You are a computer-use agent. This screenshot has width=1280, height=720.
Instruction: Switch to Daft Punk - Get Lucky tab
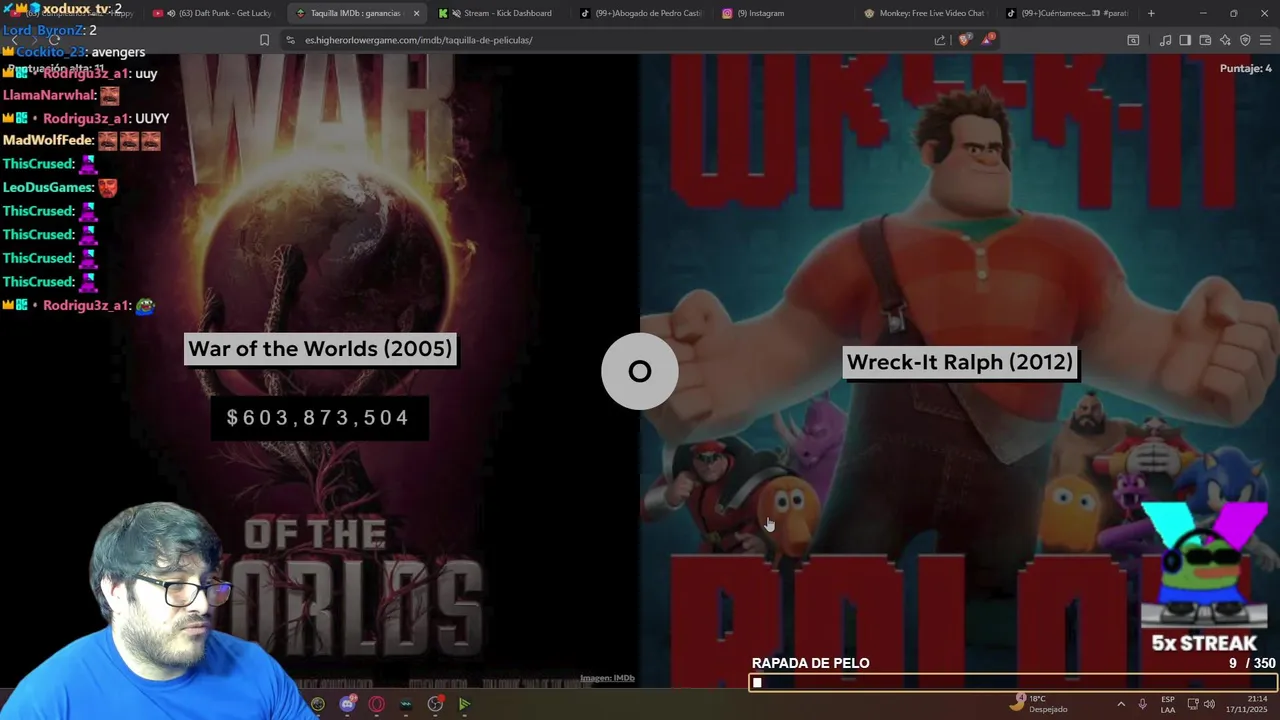pos(212,13)
